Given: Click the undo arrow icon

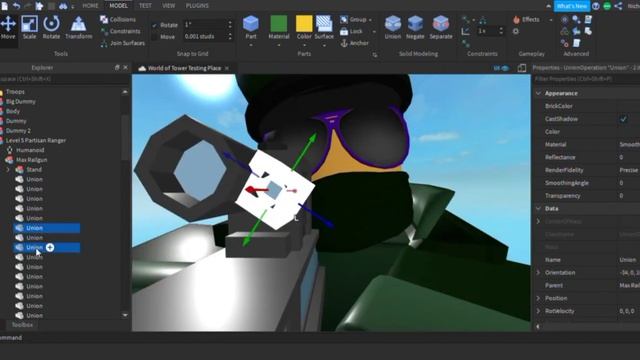Looking at the screenshot, I should coord(16,6).
